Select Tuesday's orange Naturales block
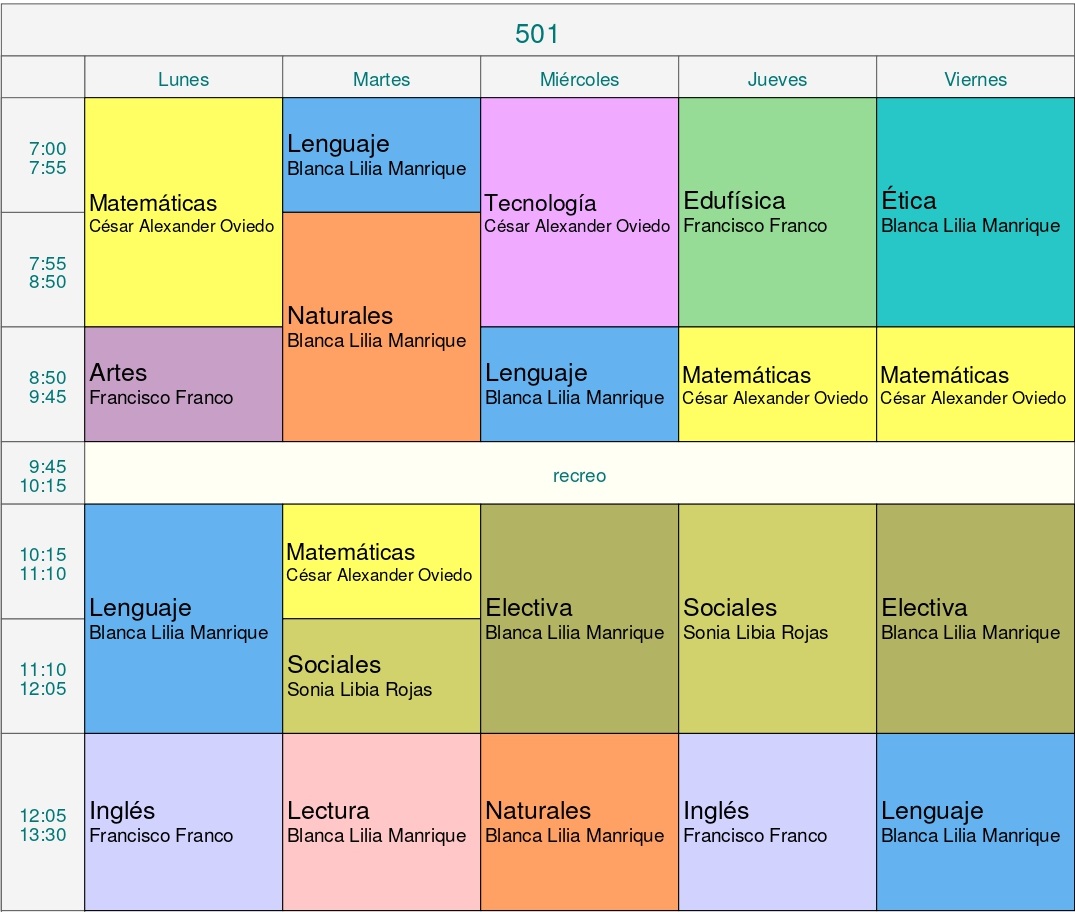The image size is (1075, 912). tap(381, 327)
